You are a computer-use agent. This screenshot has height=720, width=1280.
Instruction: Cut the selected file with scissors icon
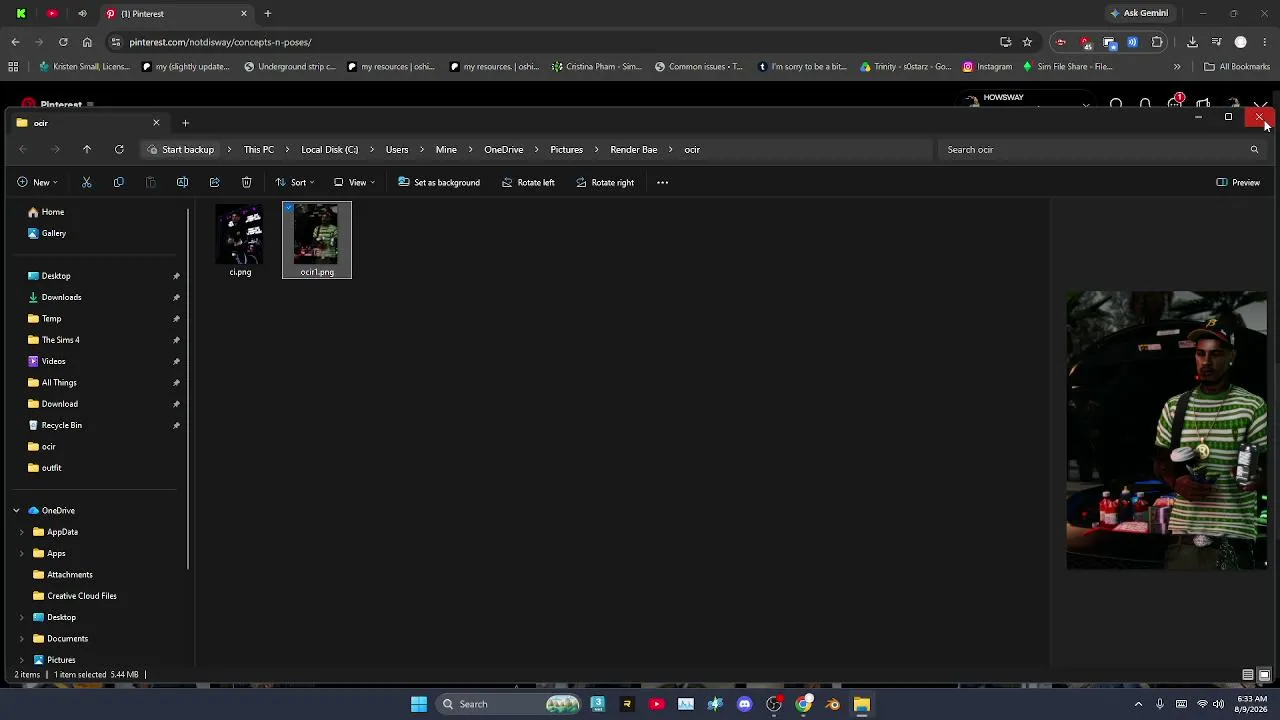click(87, 182)
